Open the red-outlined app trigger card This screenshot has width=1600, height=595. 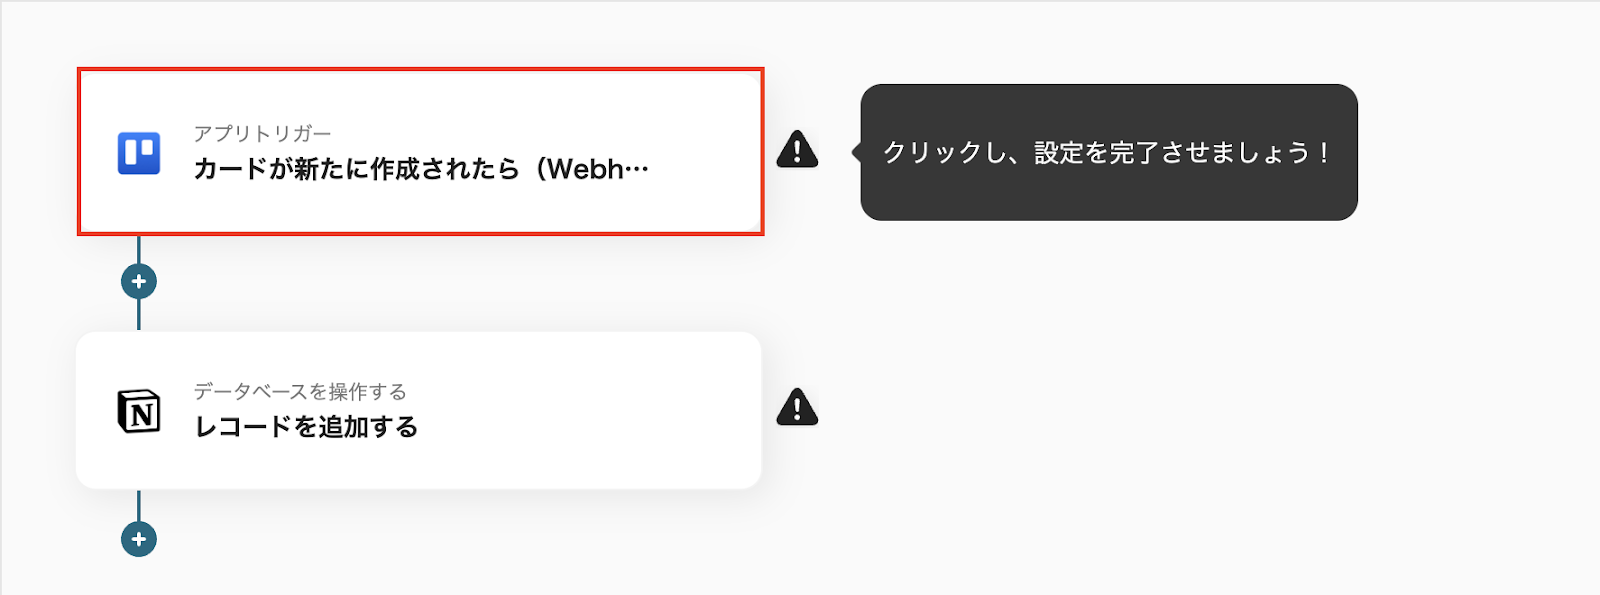pos(421,152)
